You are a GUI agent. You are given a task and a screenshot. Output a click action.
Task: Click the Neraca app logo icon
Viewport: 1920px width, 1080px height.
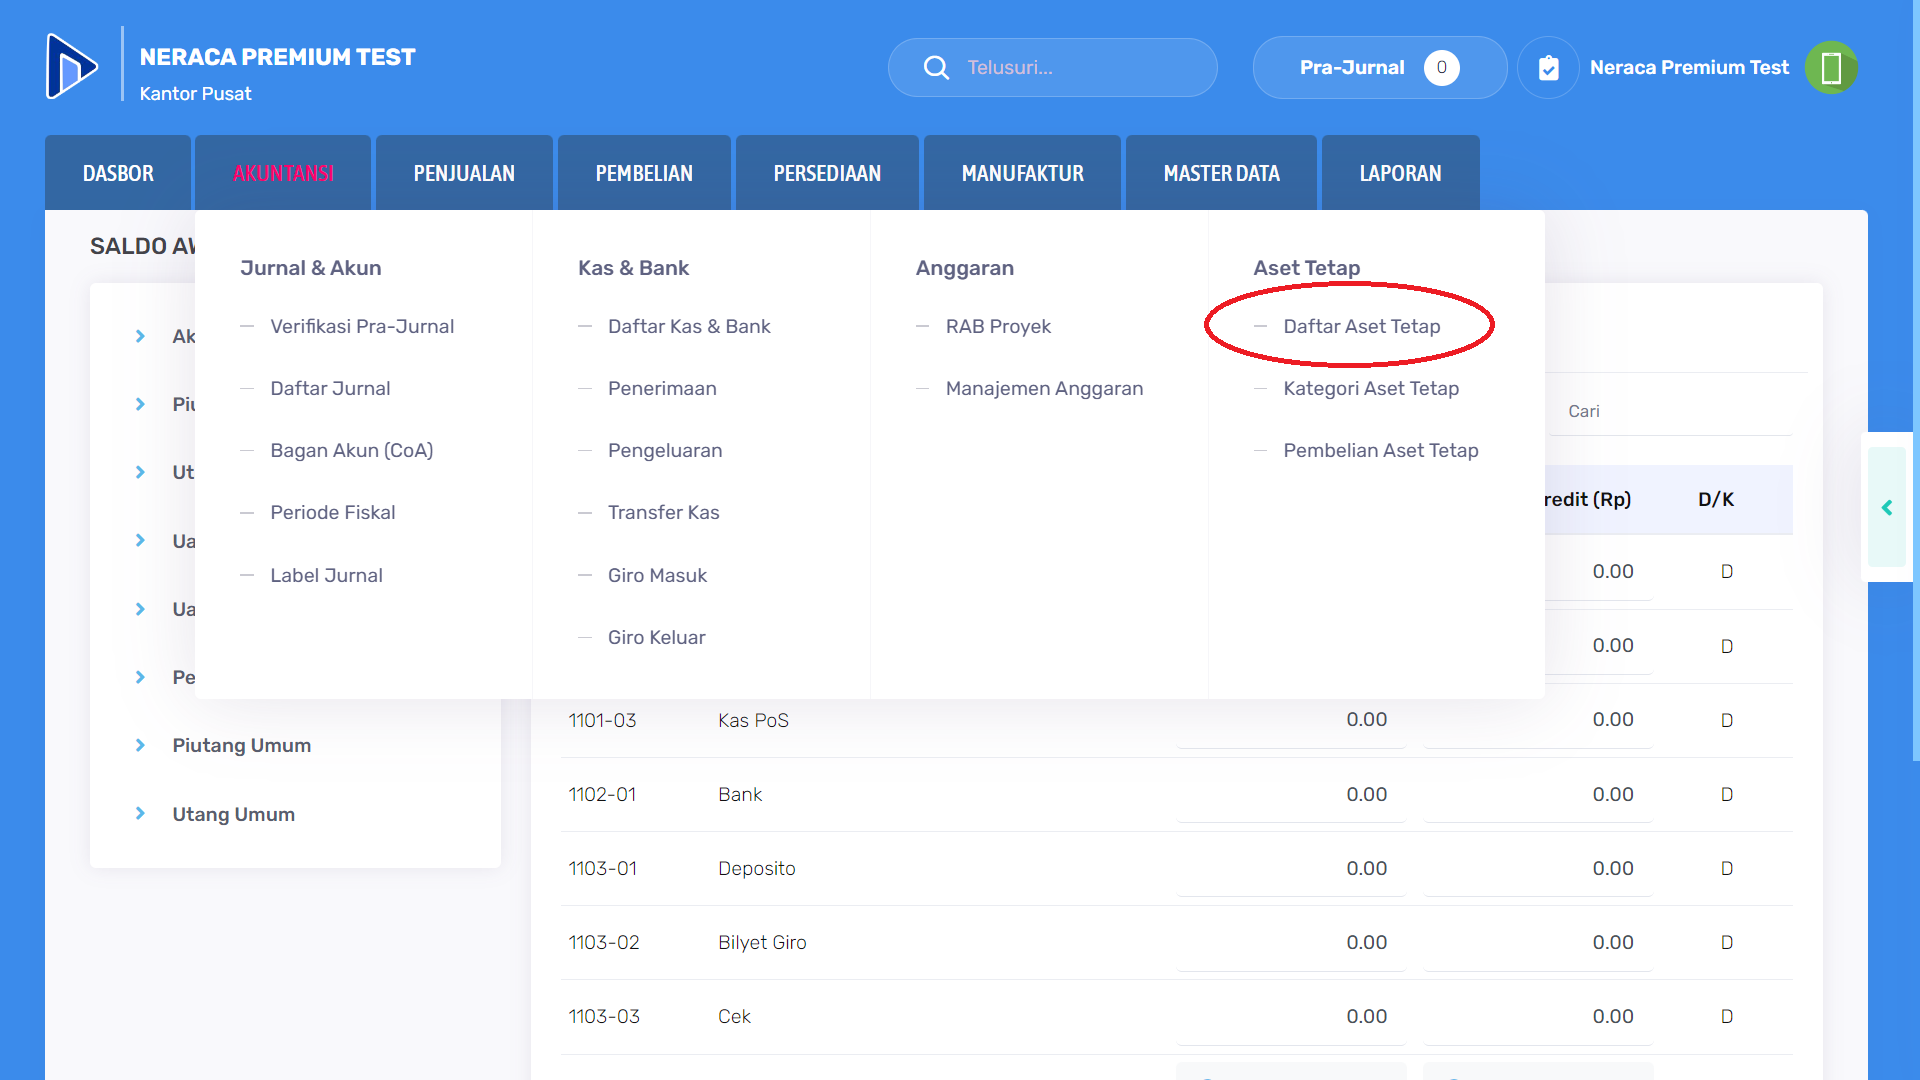(x=72, y=67)
